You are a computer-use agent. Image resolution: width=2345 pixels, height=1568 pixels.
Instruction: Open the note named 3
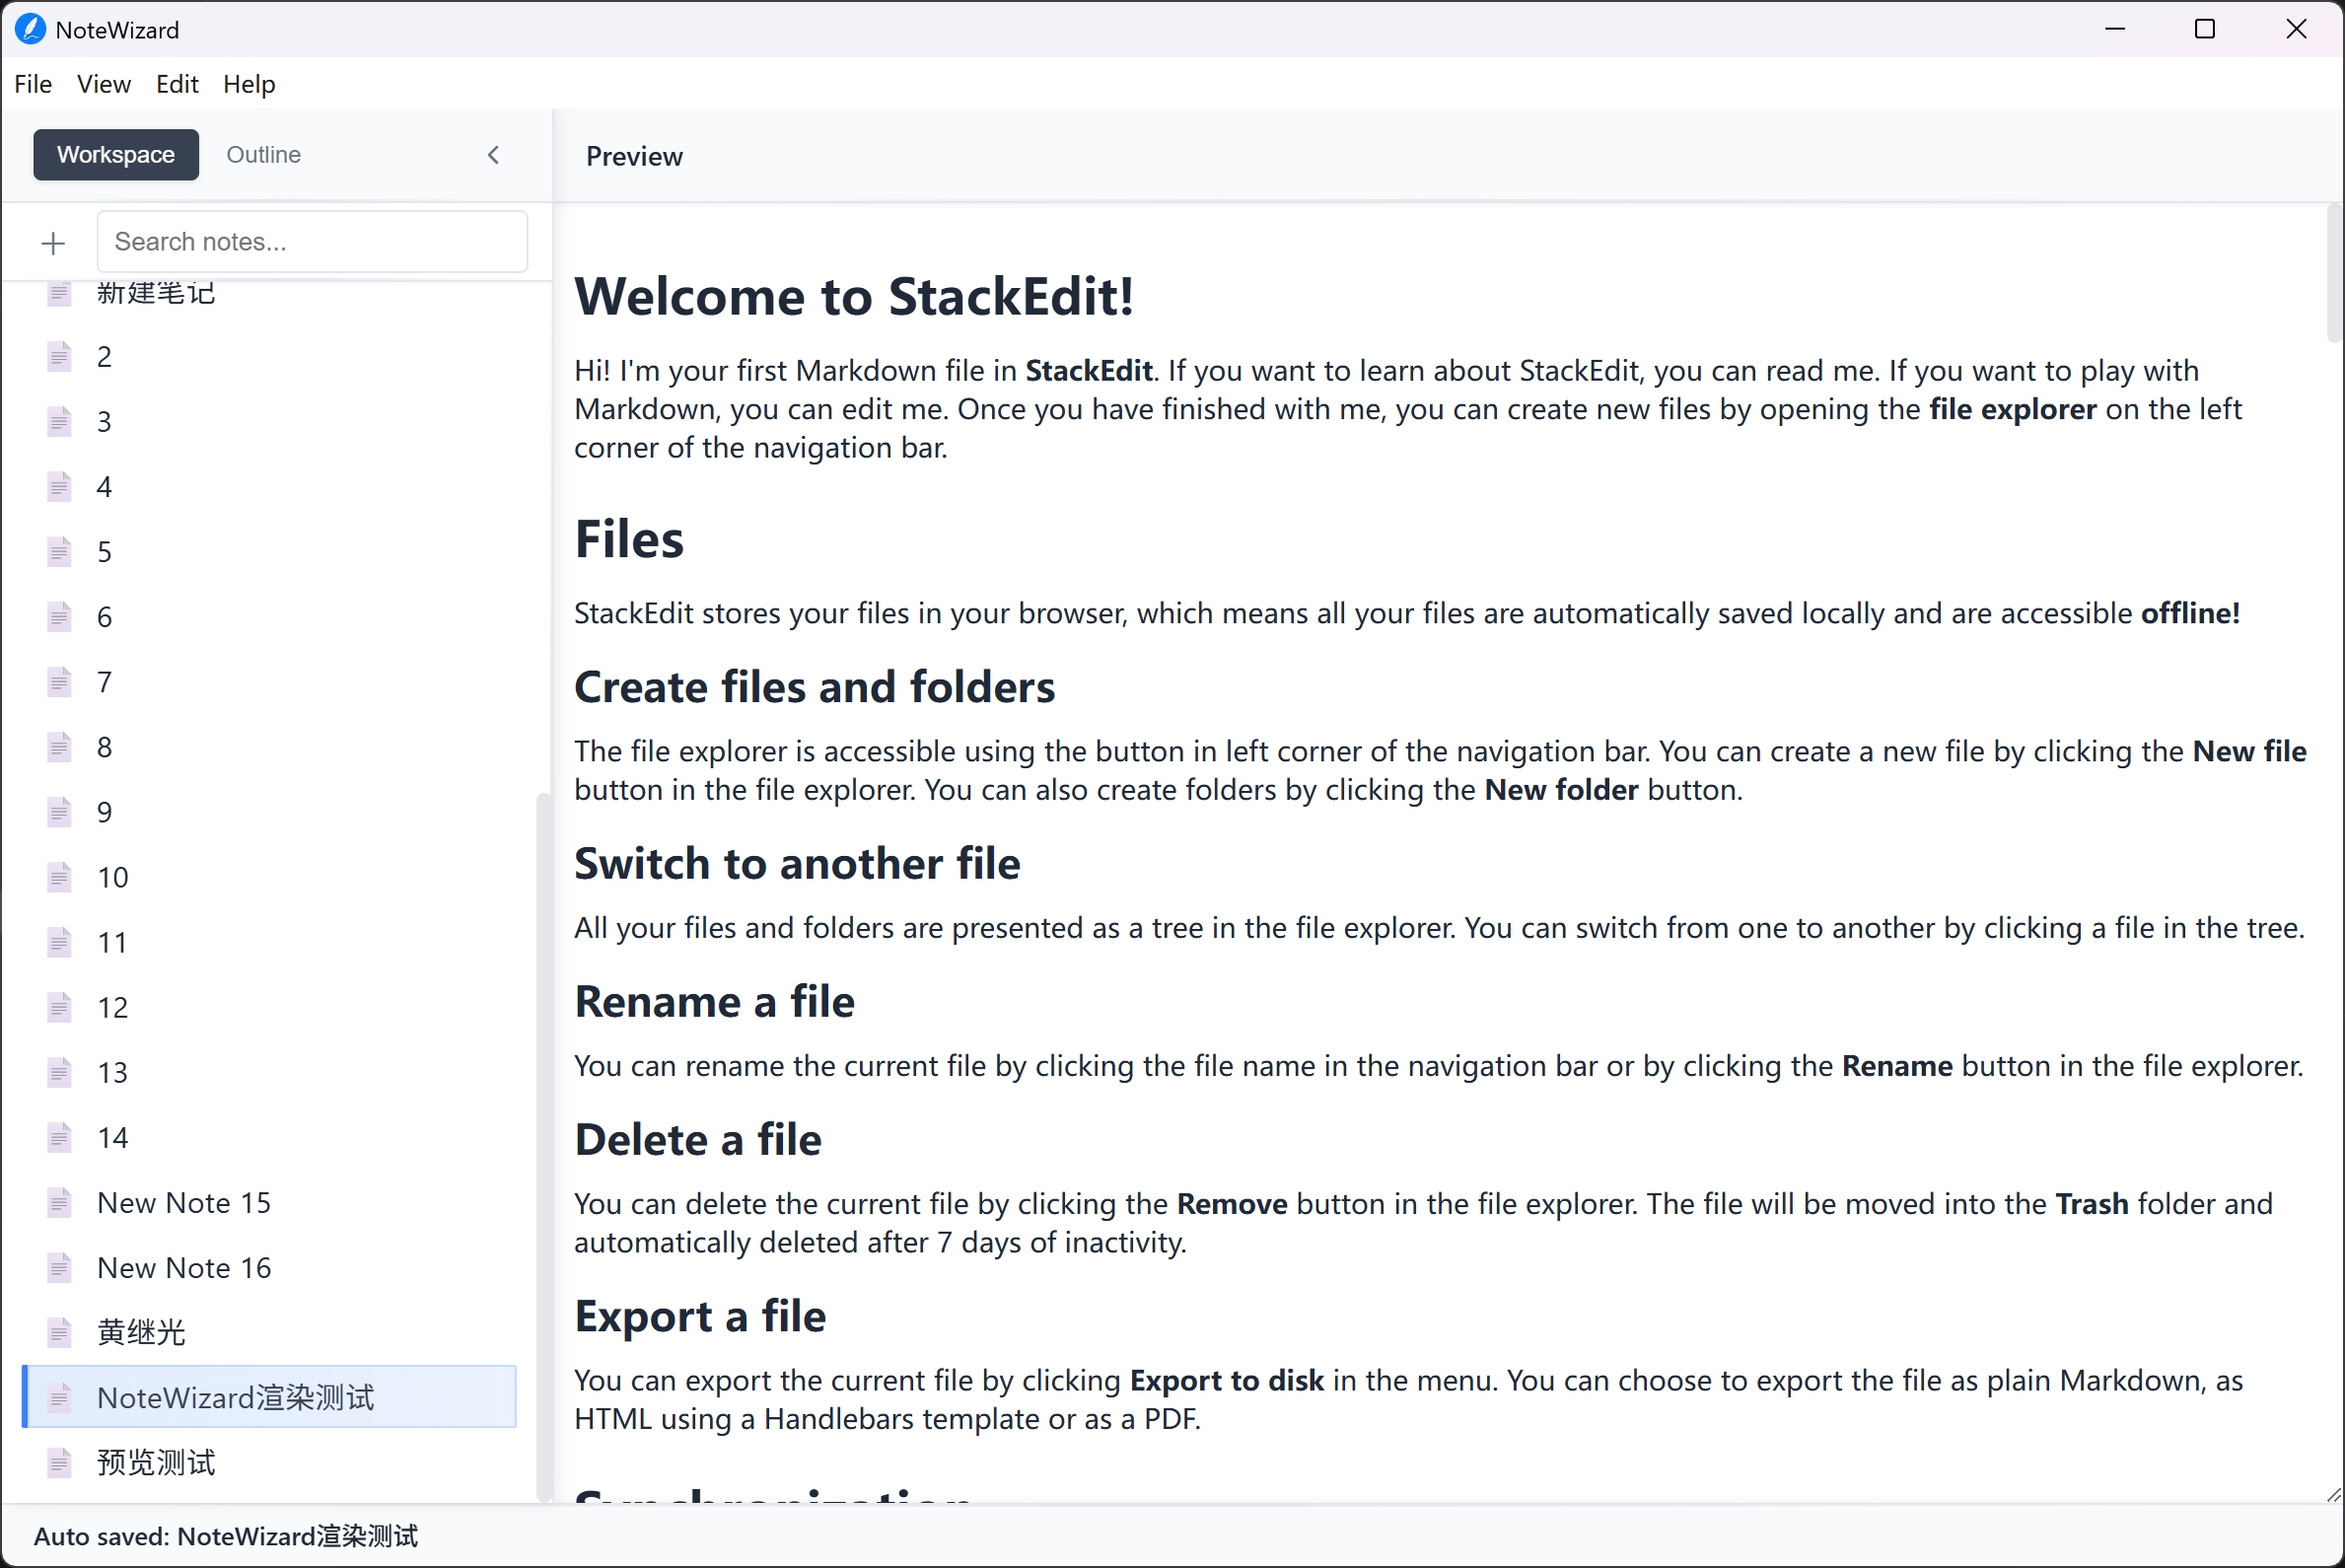[270, 422]
